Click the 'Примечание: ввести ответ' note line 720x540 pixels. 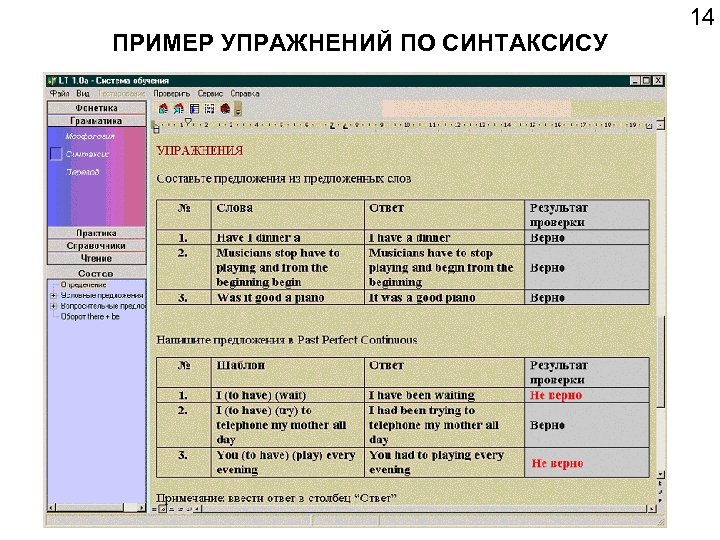coord(276,498)
